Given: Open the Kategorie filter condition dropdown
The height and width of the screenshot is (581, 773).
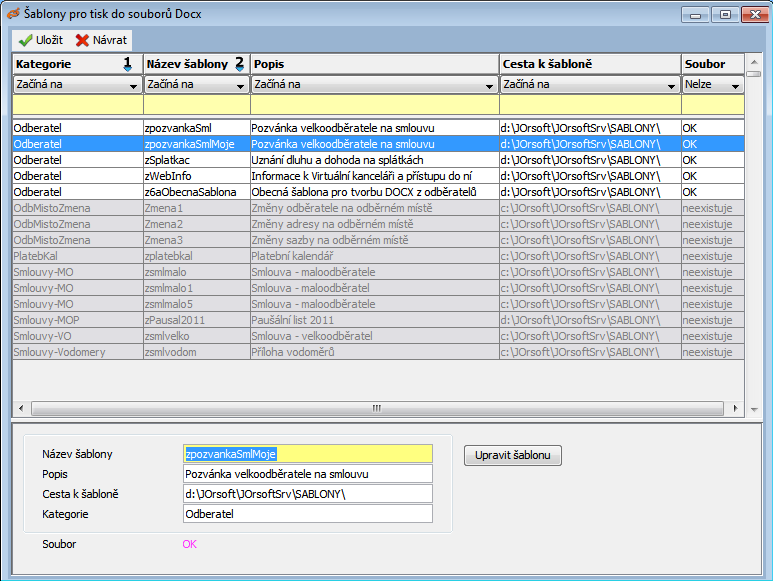Looking at the screenshot, I should [135, 85].
